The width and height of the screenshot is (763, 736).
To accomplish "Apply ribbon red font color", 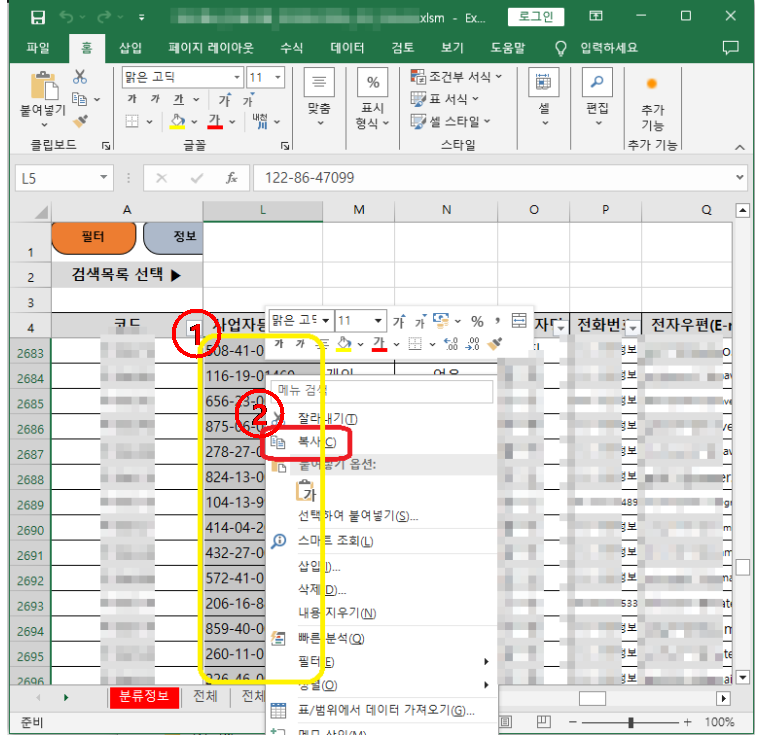I will pos(215,121).
